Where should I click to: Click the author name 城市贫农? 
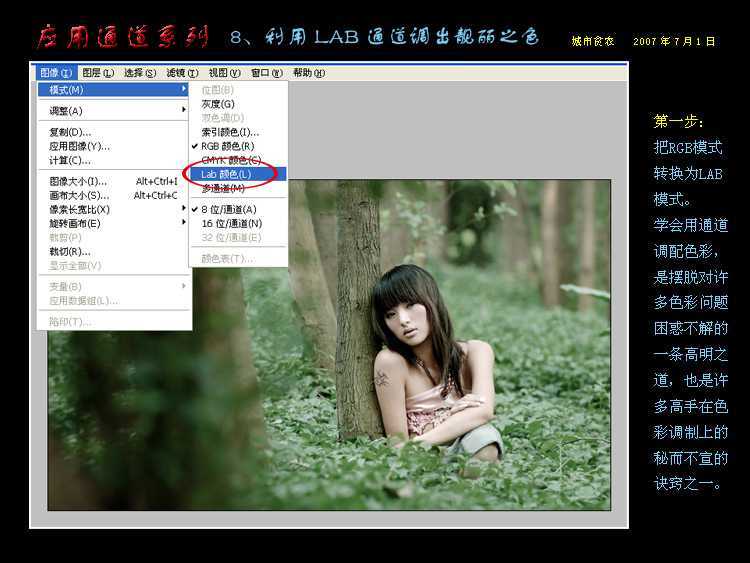pos(593,41)
